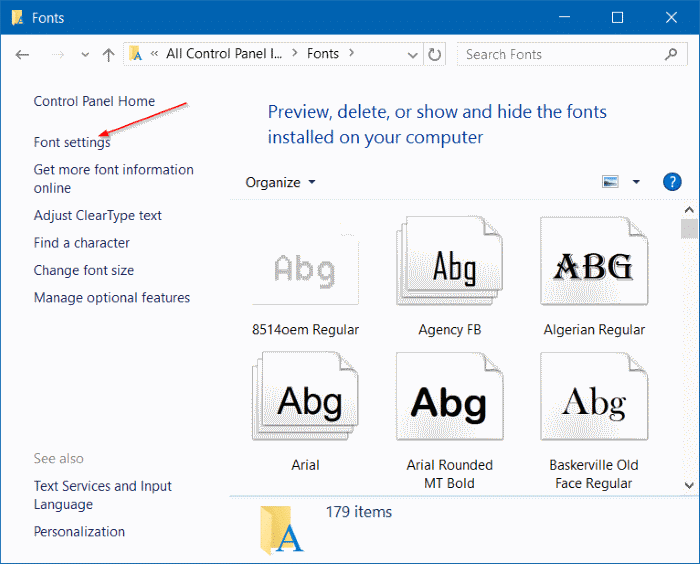
Task: Open the Organize menu
Action: click(280, 182)
